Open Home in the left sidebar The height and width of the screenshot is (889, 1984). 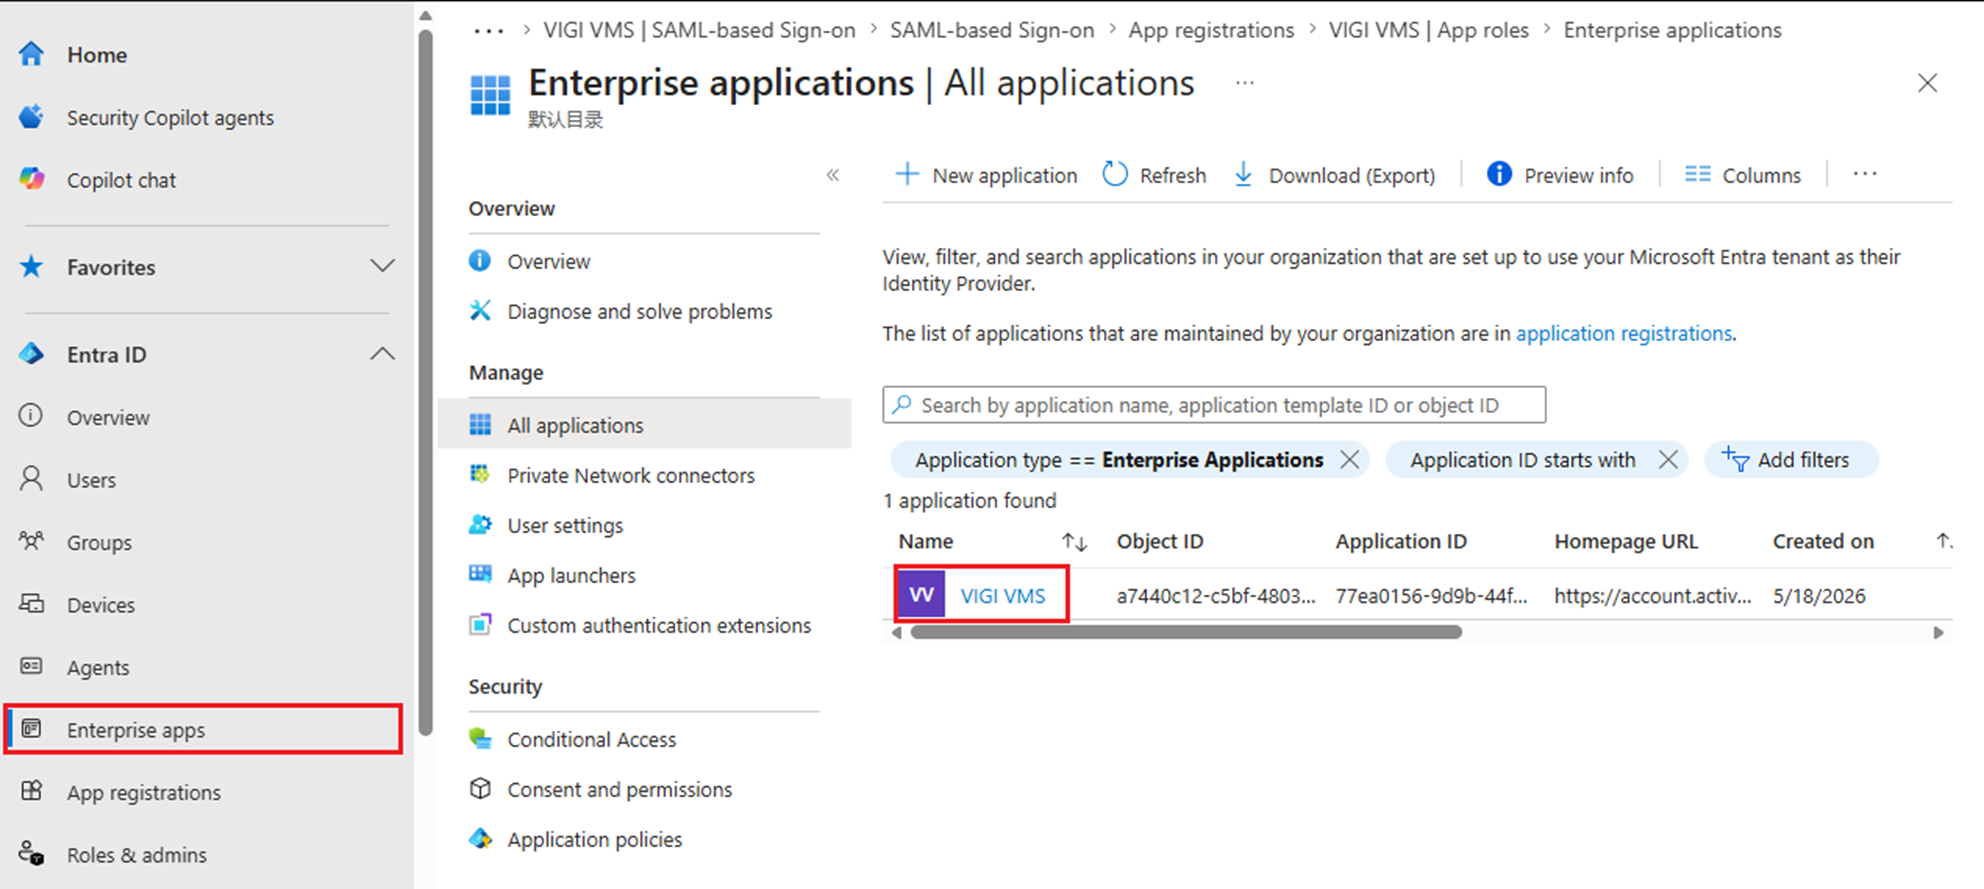point(97,55)
